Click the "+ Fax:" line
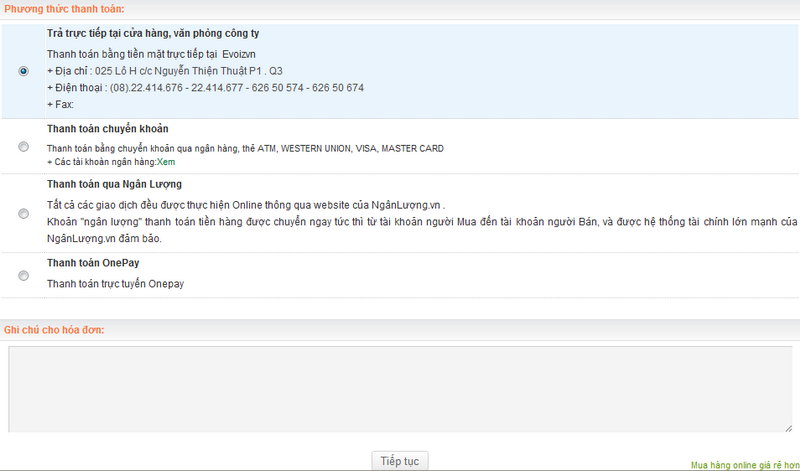 [60, 105]
